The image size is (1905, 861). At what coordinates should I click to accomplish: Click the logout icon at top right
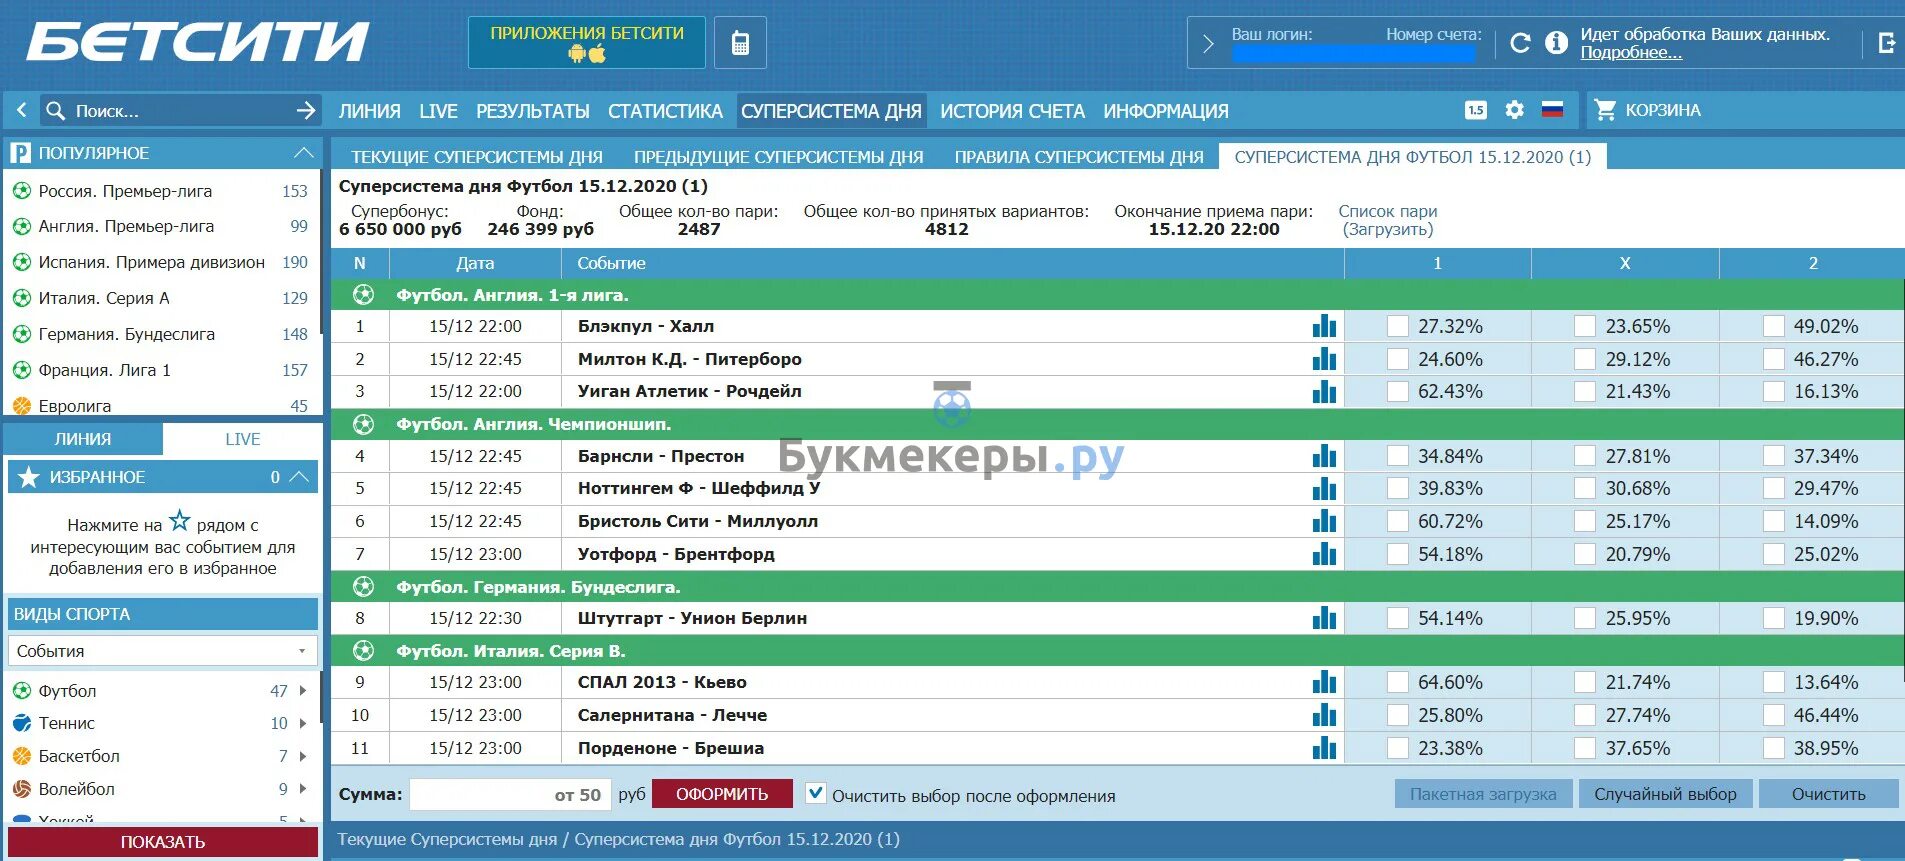tap(1886, 43)
